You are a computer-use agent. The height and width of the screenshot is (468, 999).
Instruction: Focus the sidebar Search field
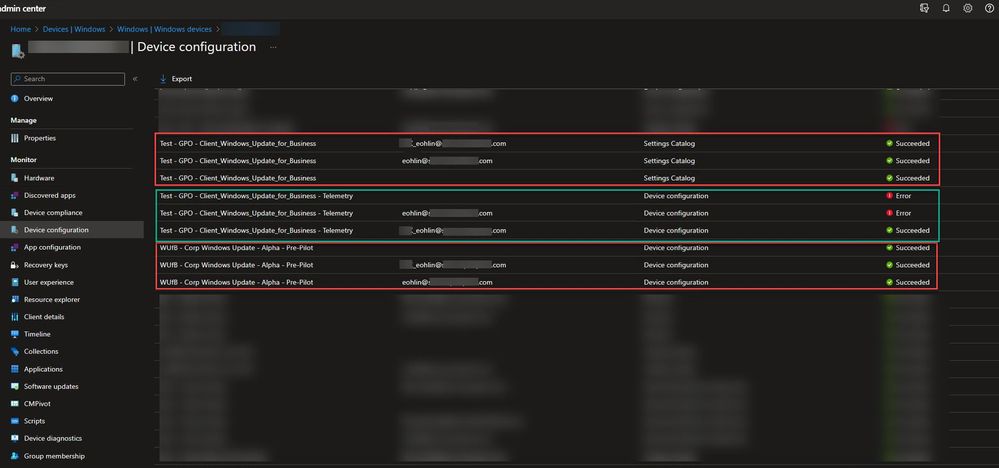coord(68,79)
